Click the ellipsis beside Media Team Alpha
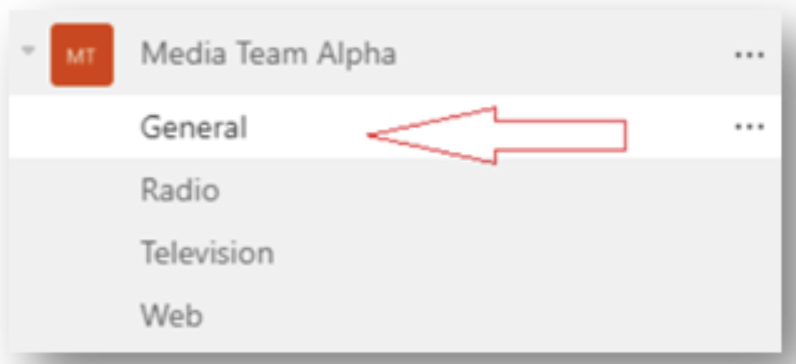Image resolution: width=796 pixels, height=364 pixels. 749,55
